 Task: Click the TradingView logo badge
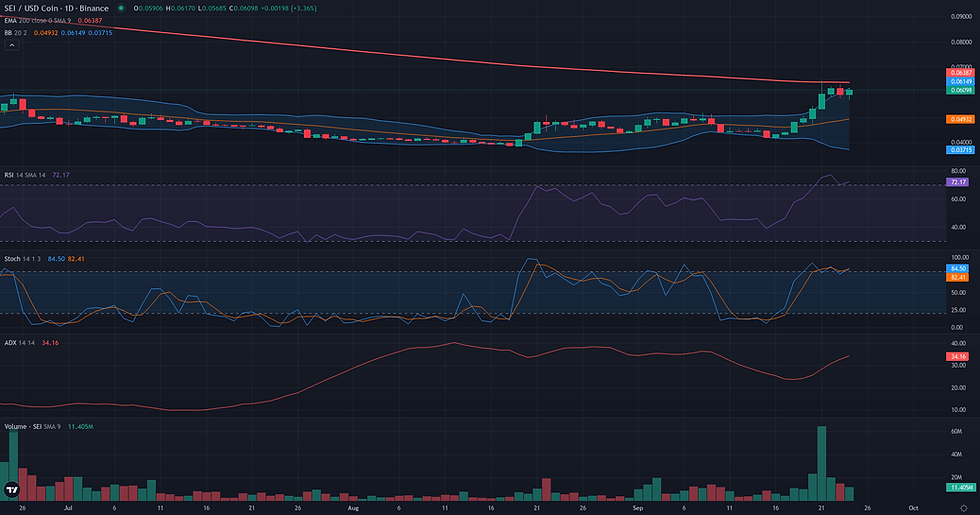coord(11,490)
